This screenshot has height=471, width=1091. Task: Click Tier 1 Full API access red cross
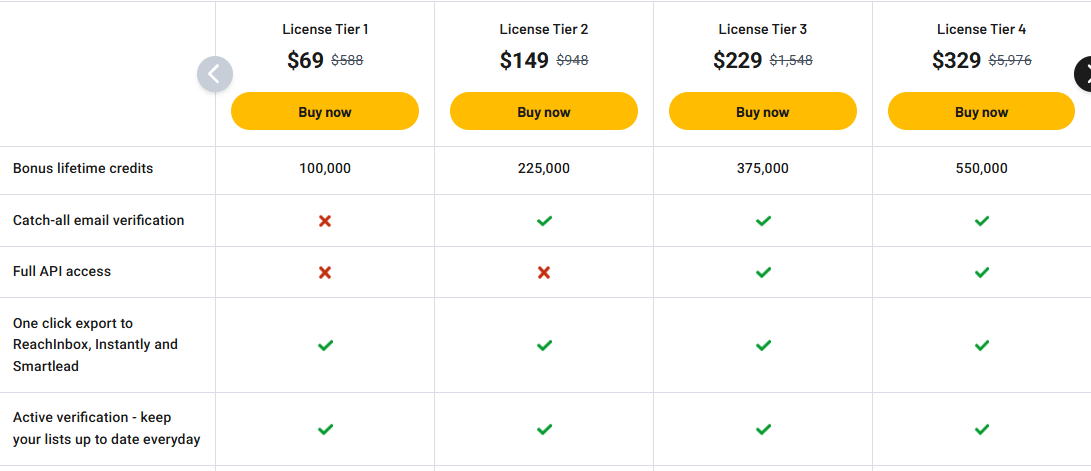click(x=325, y=272)
